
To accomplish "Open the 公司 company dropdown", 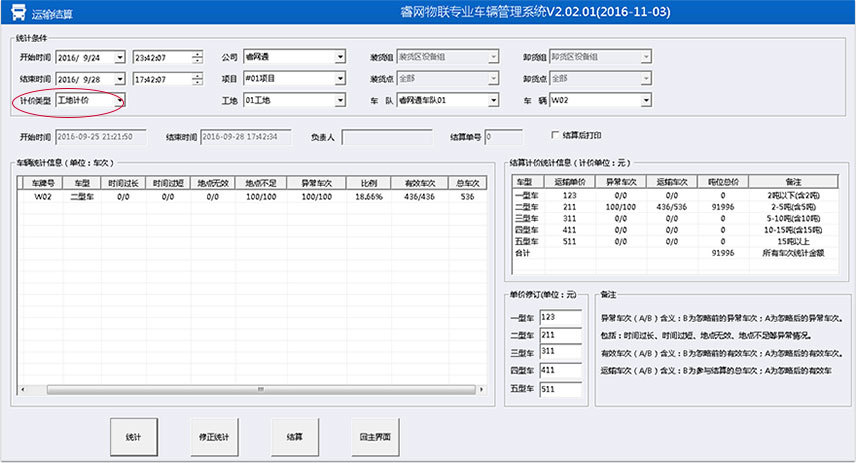I will click(340, 57).
